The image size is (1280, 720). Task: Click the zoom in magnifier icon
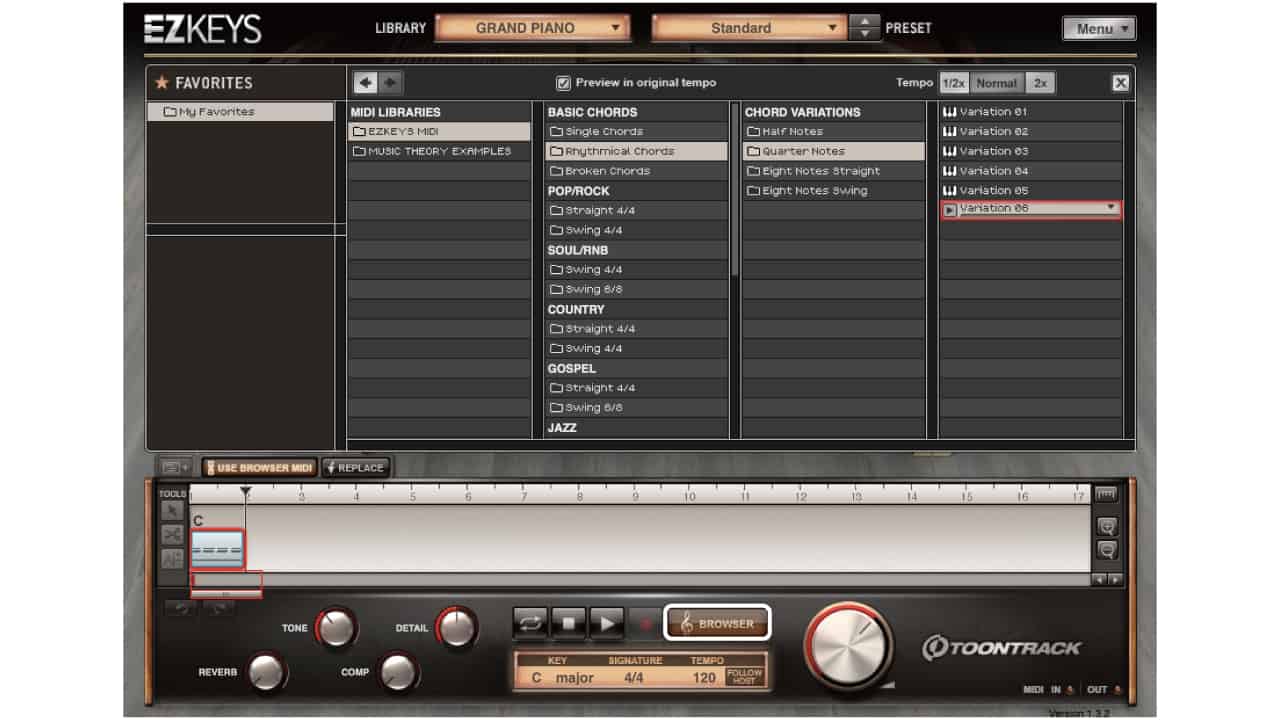point(1106,526)
